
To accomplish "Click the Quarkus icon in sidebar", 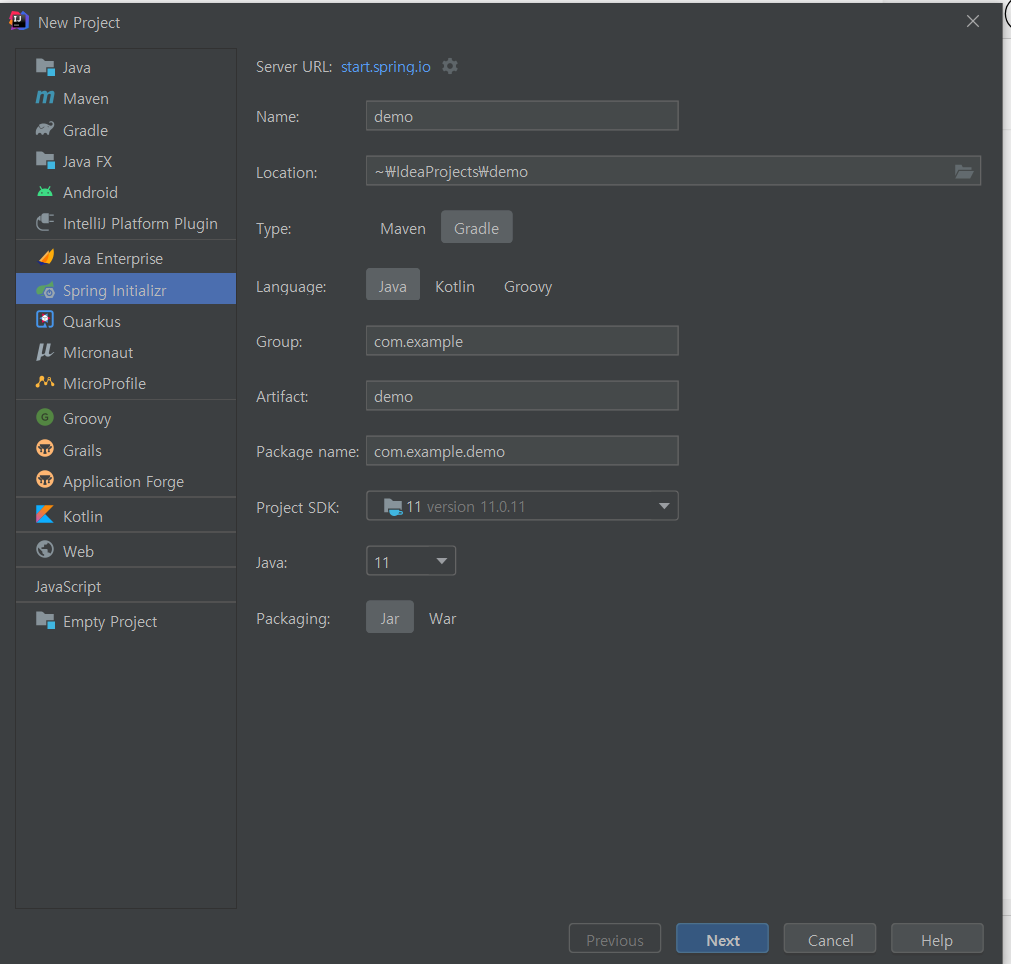I will tap(45, 320).
